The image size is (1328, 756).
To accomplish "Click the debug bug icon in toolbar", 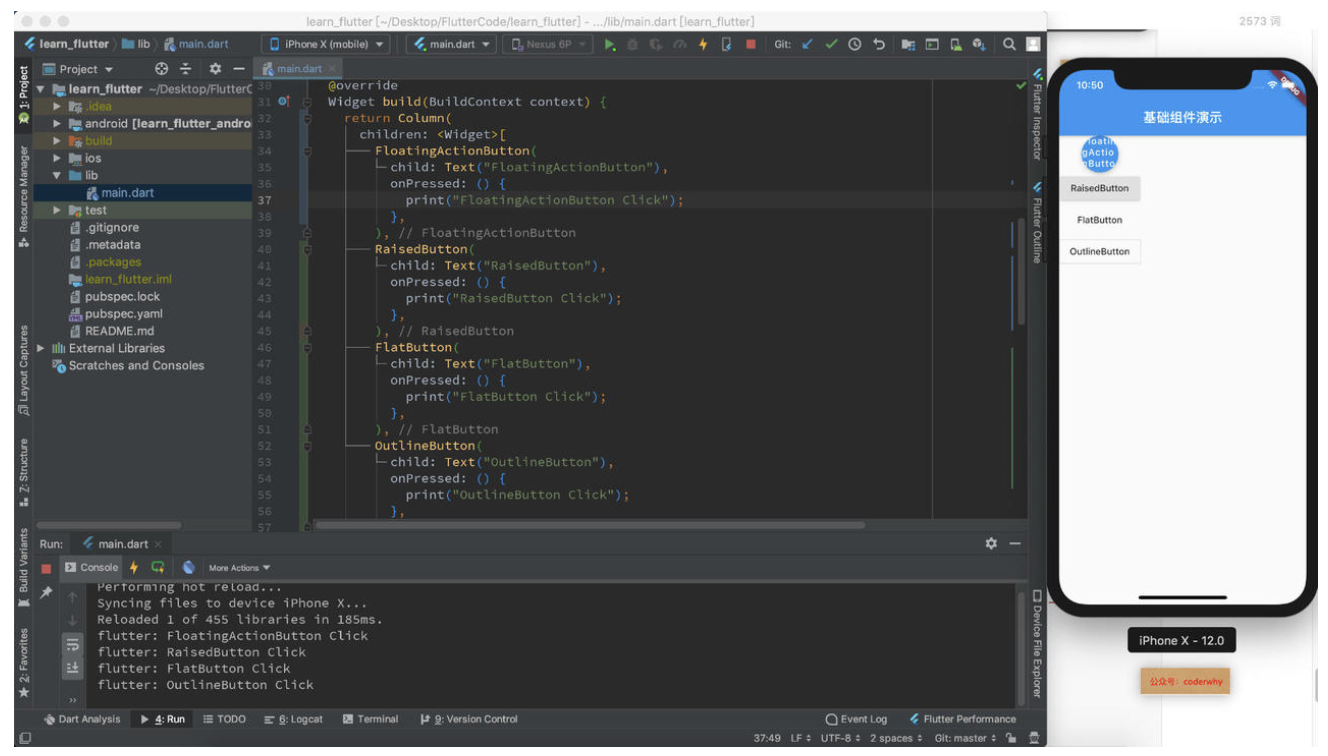I will (x=633, y=44).
